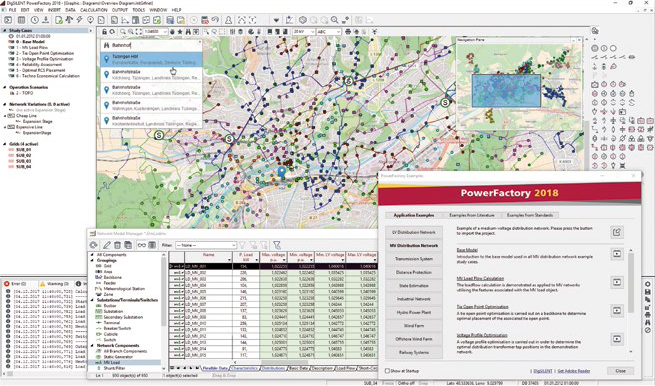Select the LV Distribution Network example button
The image size is (655, 386).
point(414,232)
